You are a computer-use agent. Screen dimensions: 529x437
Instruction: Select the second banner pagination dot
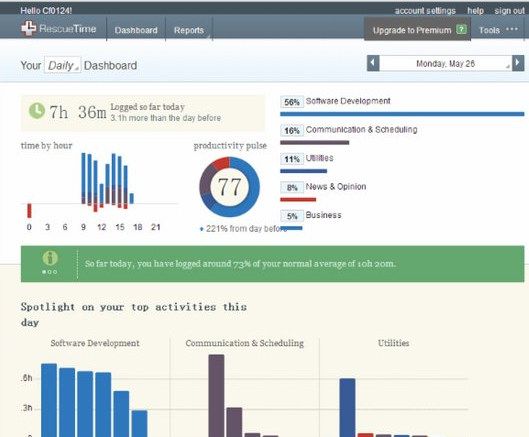[50, 272]
